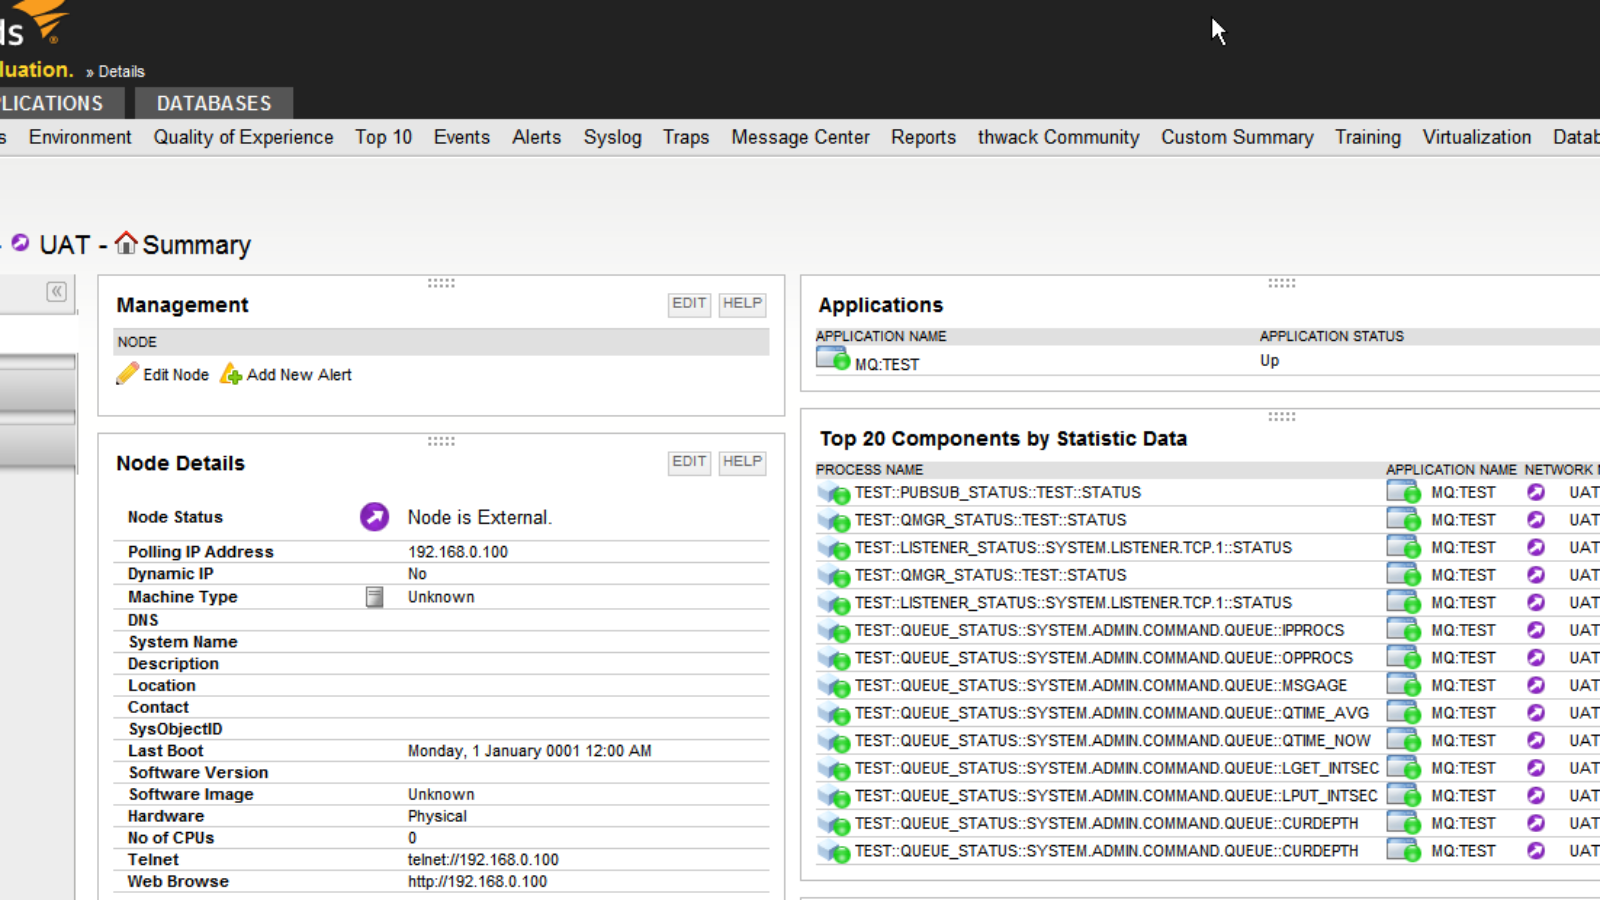1600x900 pixels.
Task: Open the DATABASES tab
Action: (214, 103)
